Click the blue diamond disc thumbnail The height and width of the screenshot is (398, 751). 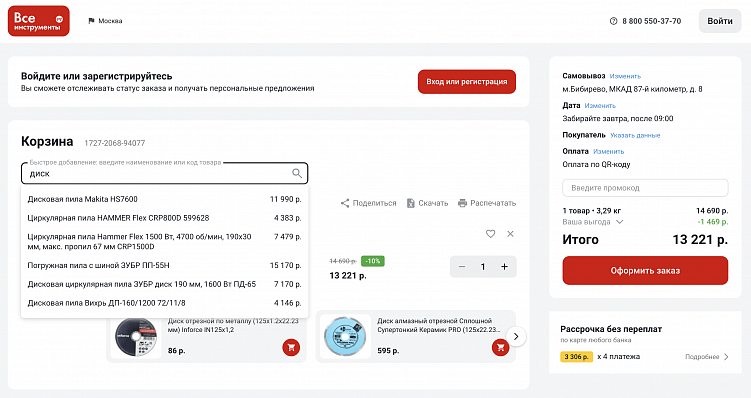[345, 337]
